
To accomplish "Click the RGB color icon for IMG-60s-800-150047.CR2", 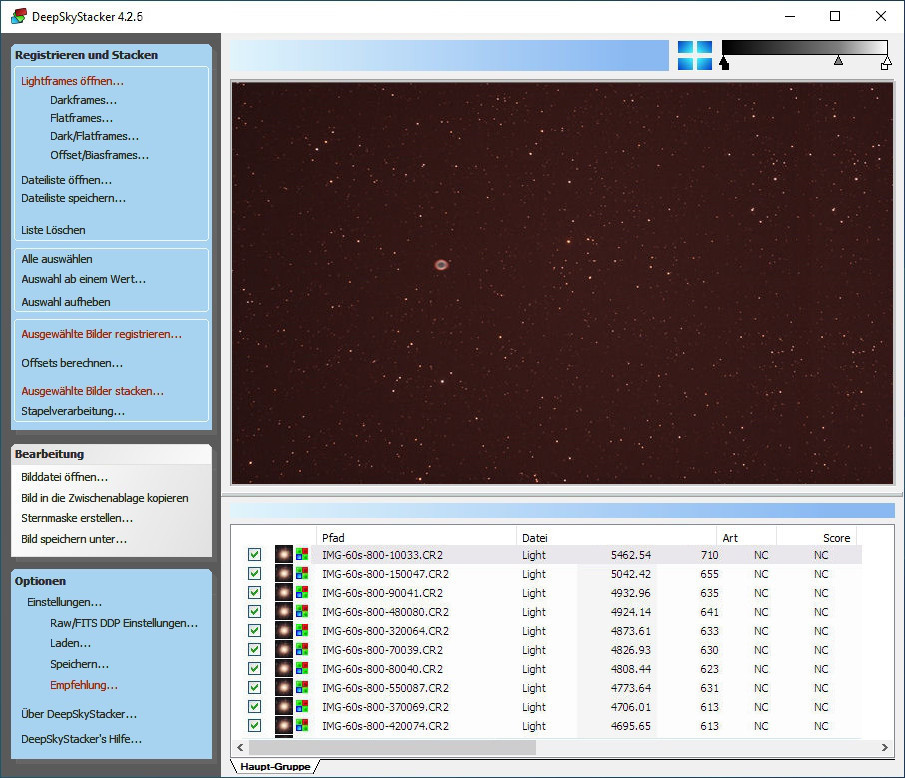I will (x=301, y=574).
